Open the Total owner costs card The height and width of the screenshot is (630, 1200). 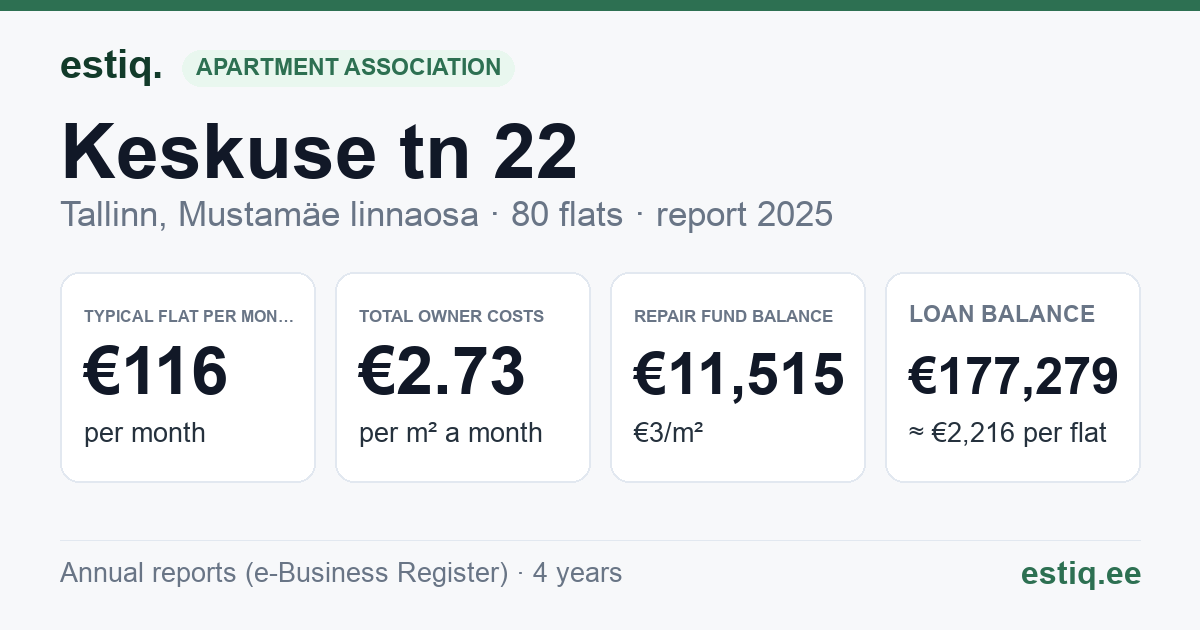[463, 377]
